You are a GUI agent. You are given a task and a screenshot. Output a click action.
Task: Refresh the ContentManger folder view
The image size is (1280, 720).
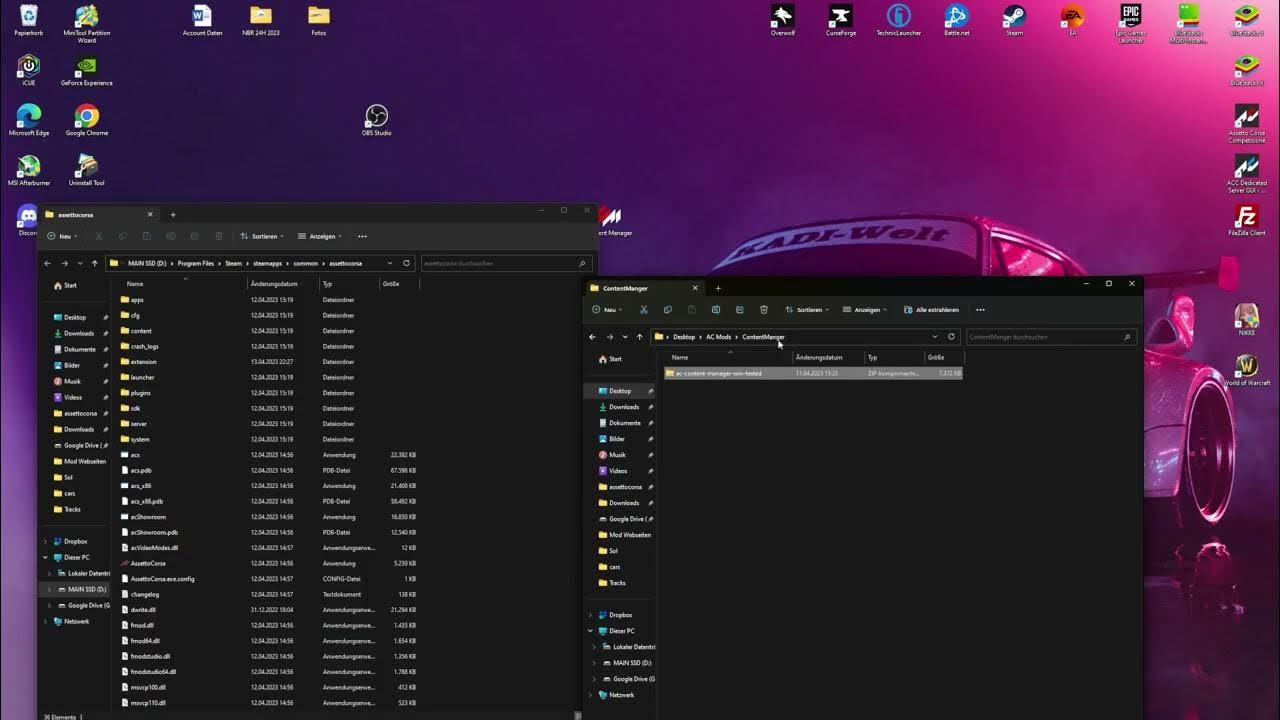[951, 337]
